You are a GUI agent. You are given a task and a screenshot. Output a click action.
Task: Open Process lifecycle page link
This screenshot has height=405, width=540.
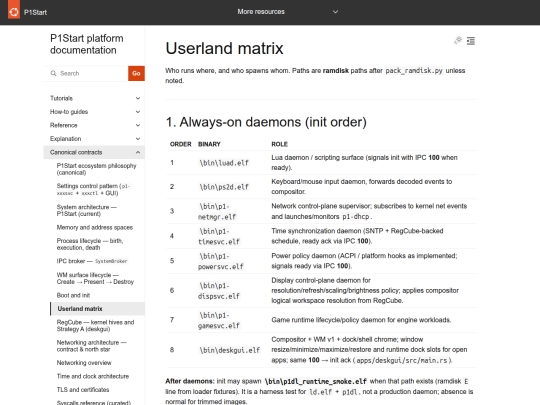click(90, 244)
